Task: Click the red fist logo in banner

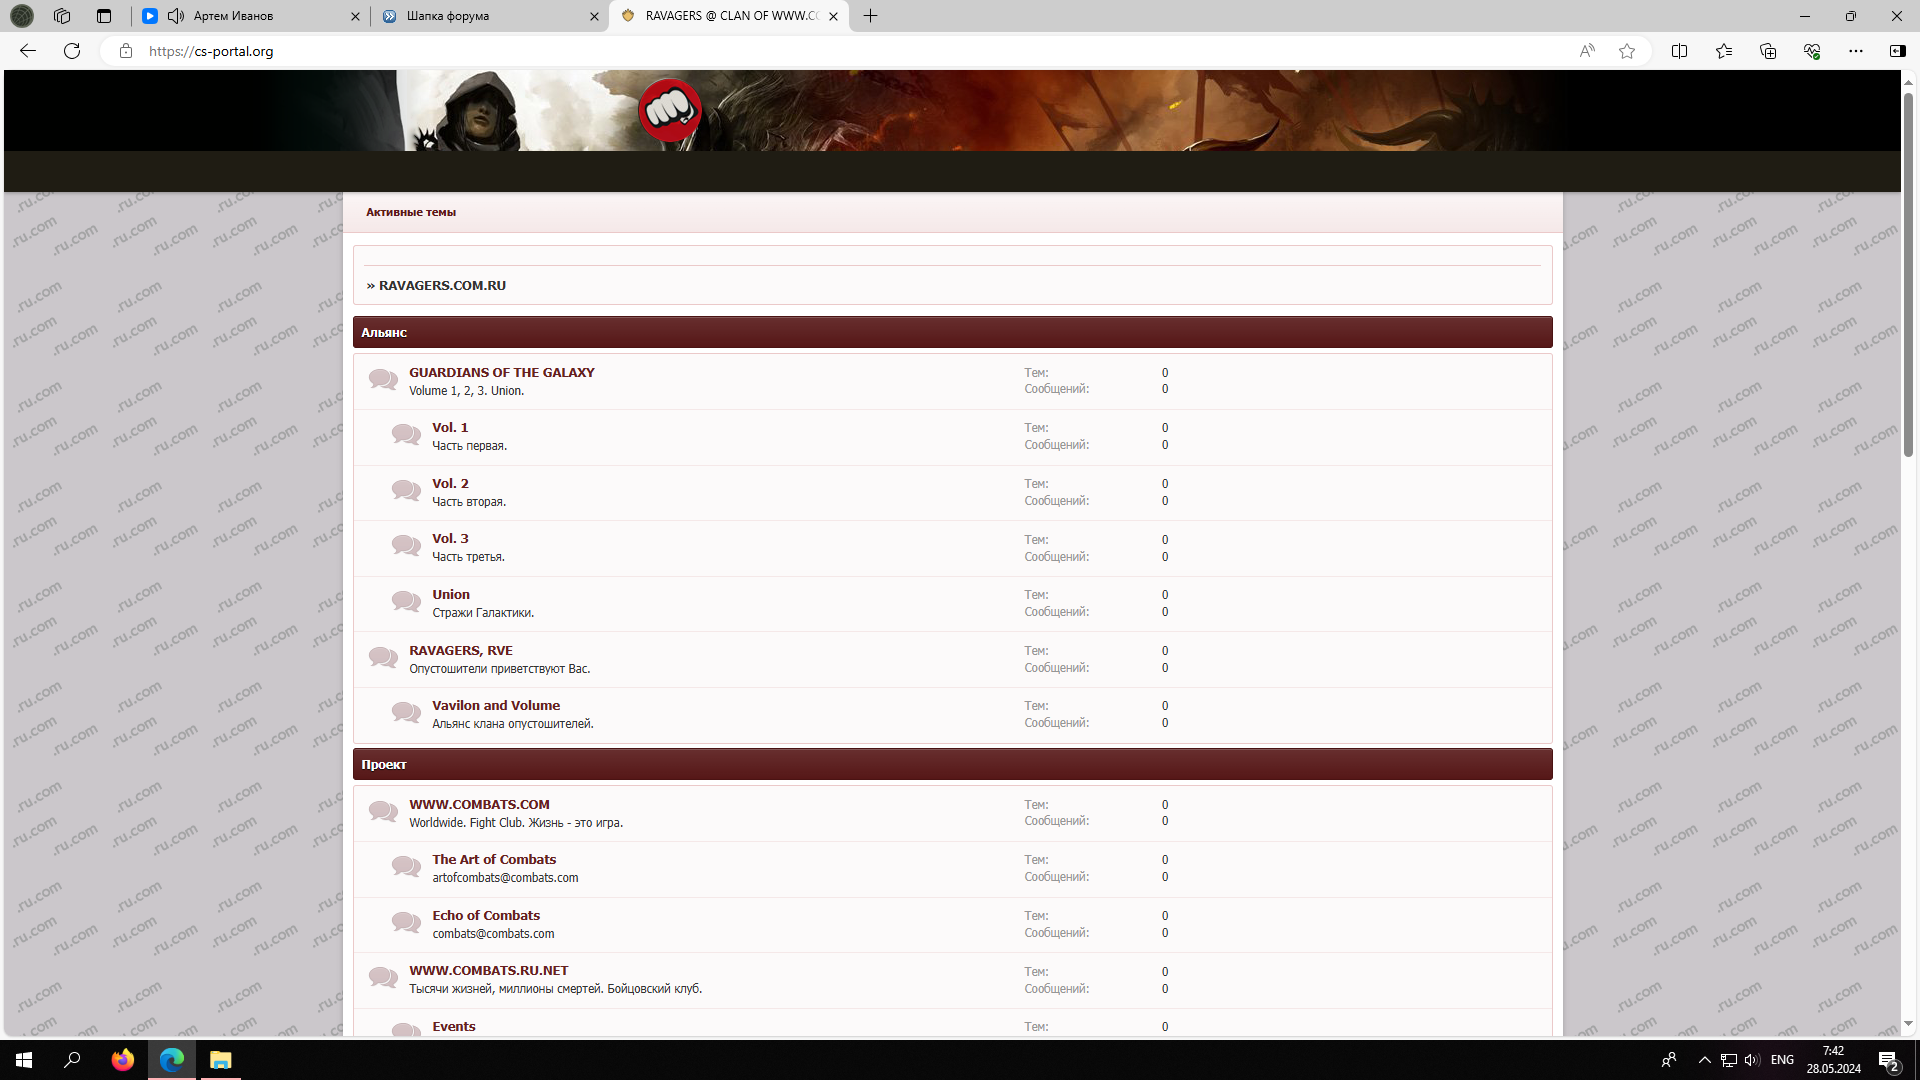Action: [x=670, y=110]
